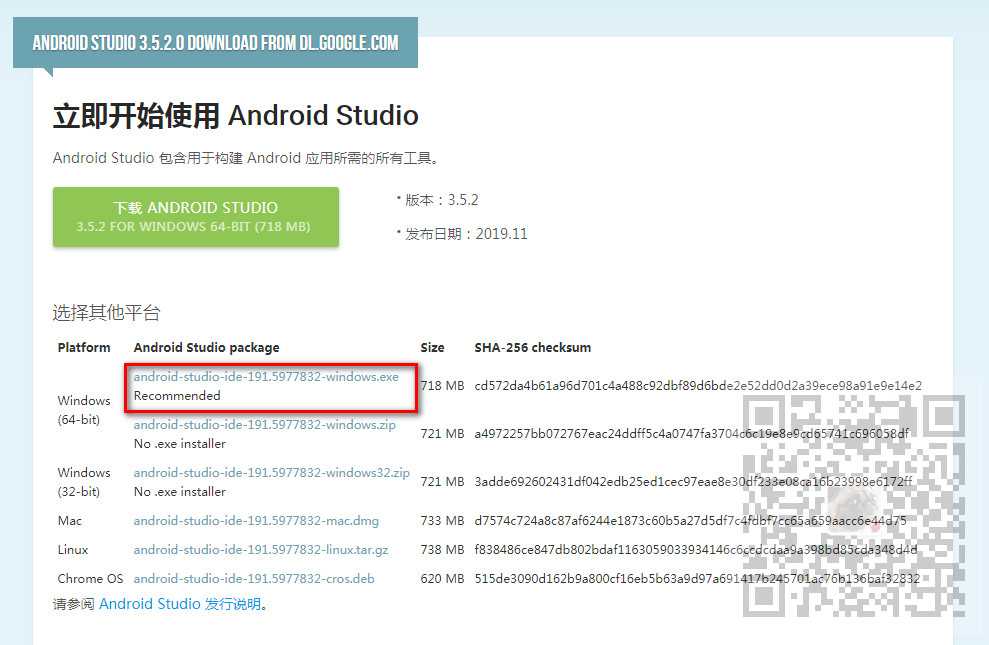The image size is (989, 645).
Task: Click the Platform column header
Action: point(84,347)
